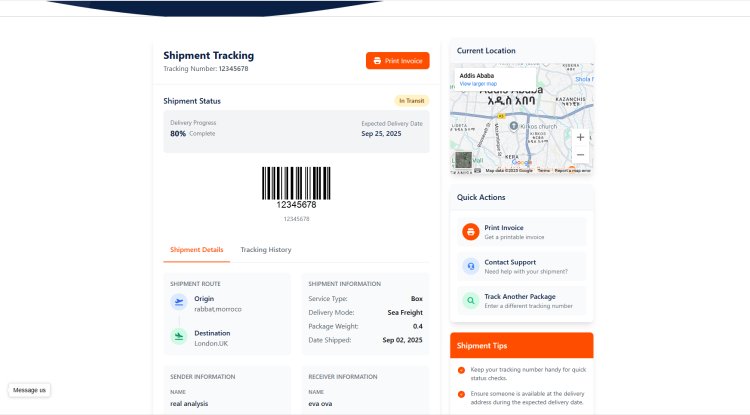The height and width of the screenshot is (415, 750).
Task: Toggle satellite imagery thumbnail on map
Action: click(x=463, y=160)
